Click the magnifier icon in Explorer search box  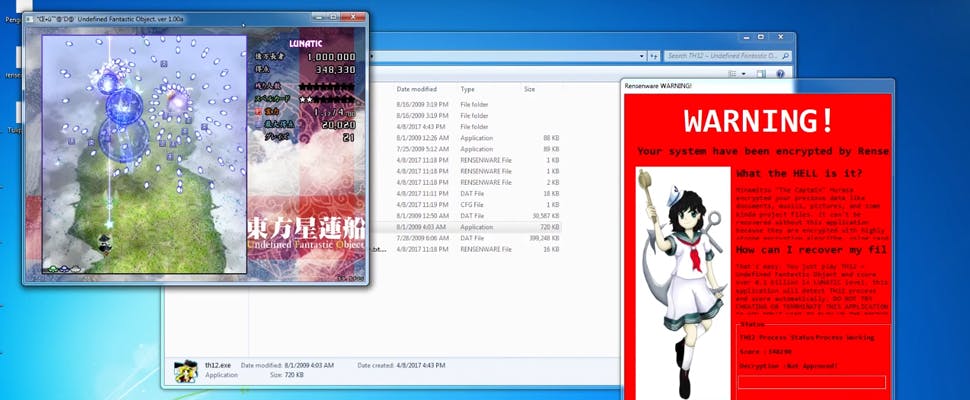[786, 56]
